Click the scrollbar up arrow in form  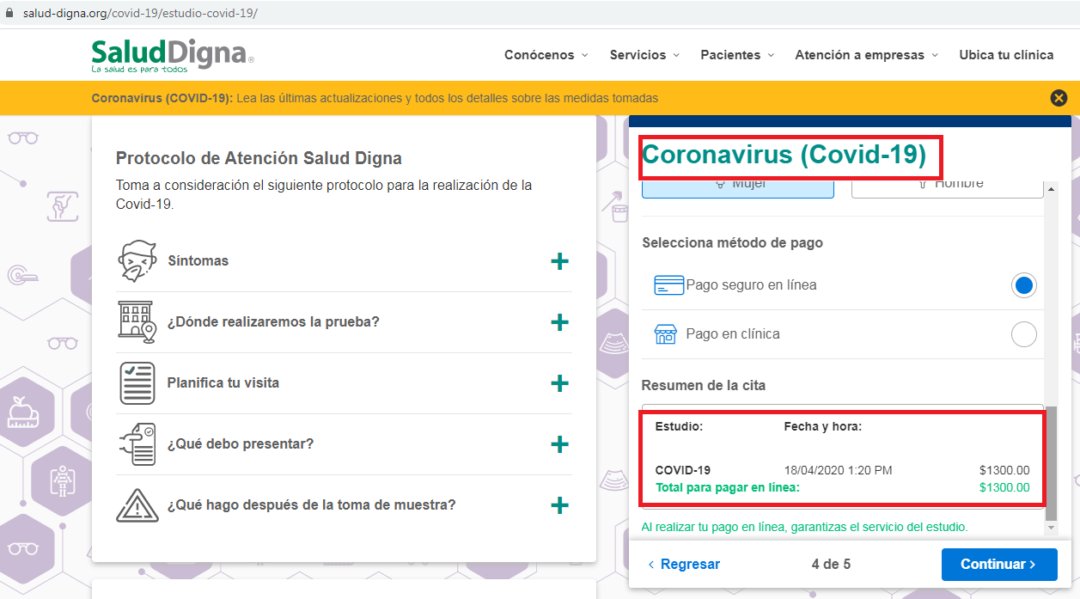1050,189
